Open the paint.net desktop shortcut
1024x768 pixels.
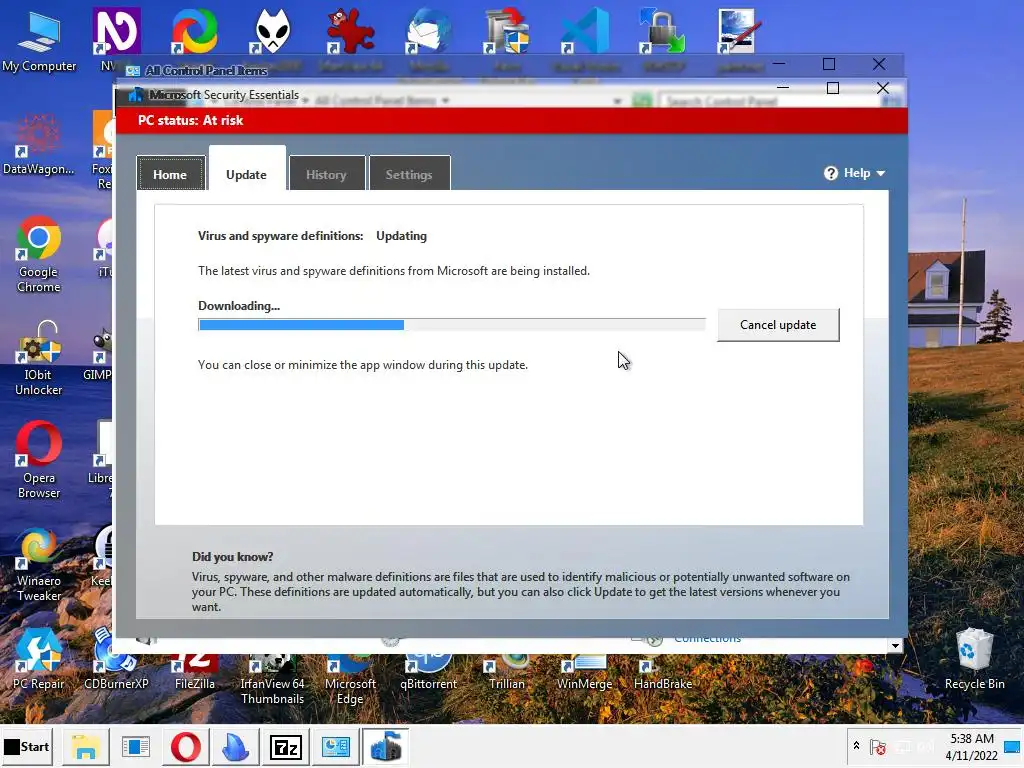click(x=740, y=31)
